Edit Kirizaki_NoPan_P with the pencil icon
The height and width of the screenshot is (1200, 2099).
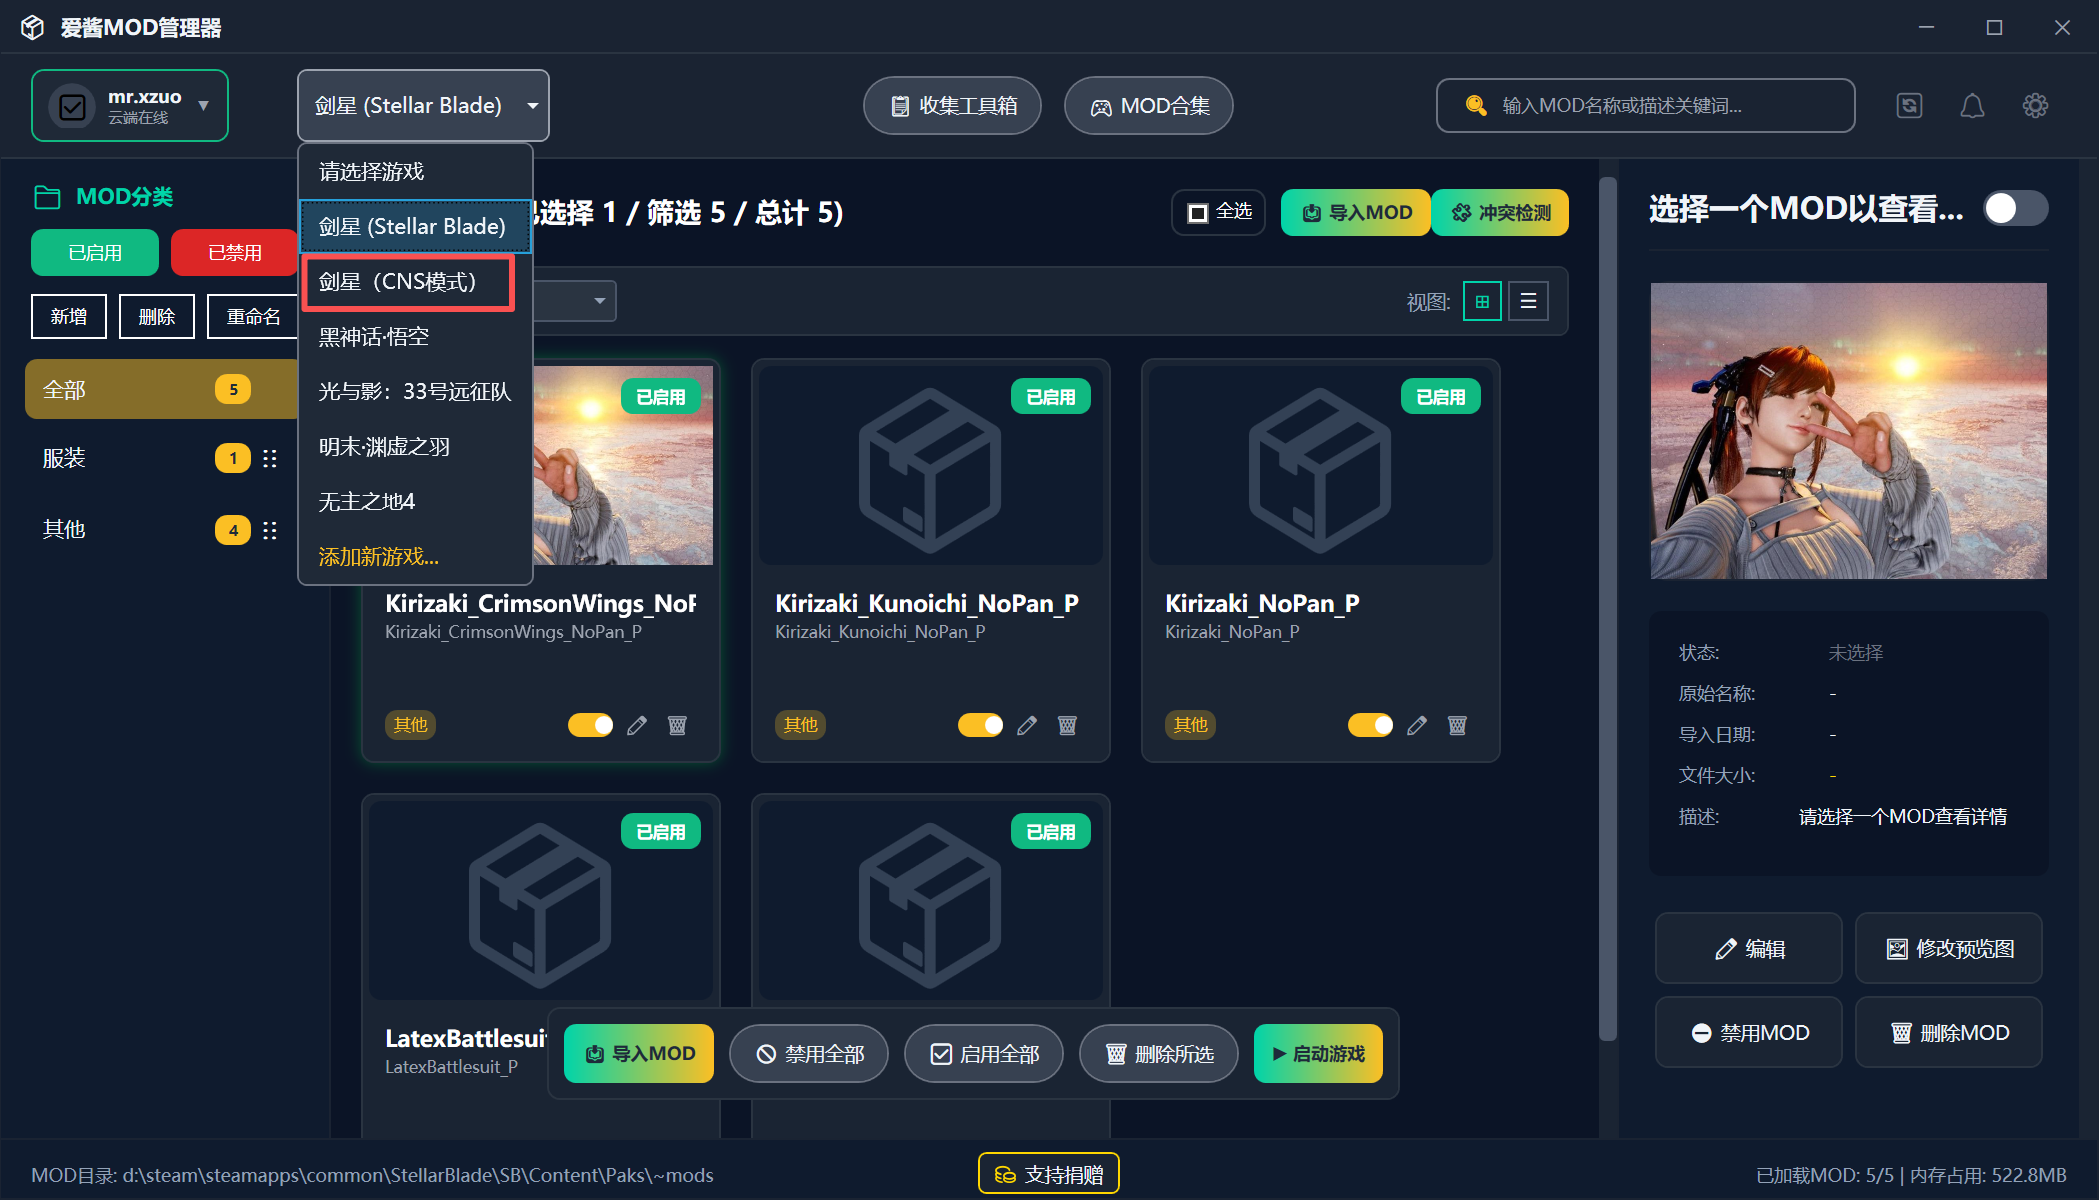(x=1417, y=725)
